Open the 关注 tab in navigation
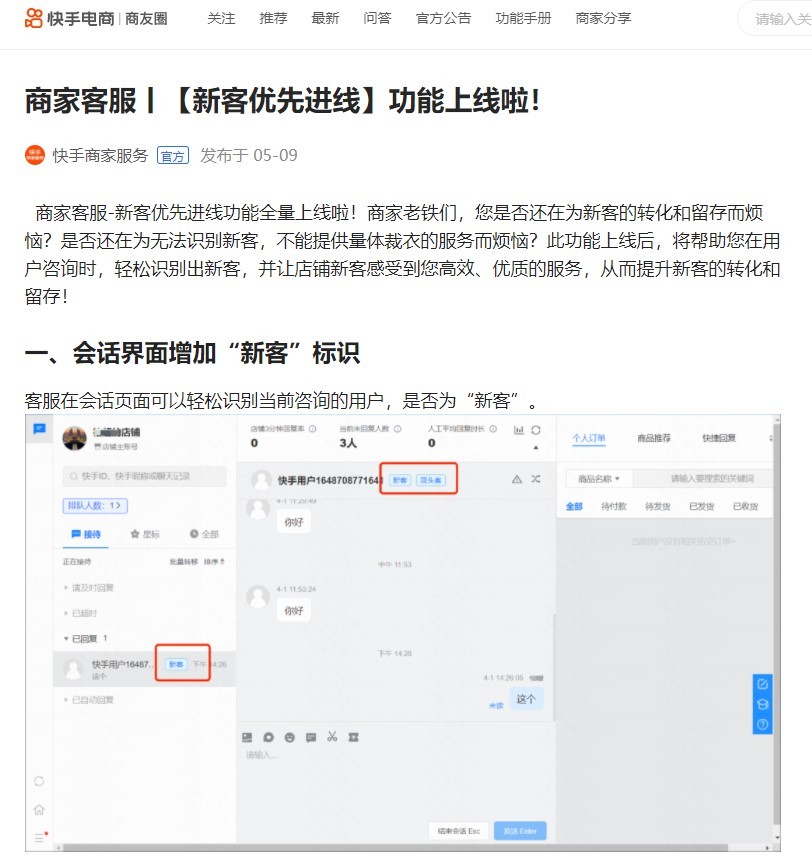 pyautogui.click(x=221, y=19)
